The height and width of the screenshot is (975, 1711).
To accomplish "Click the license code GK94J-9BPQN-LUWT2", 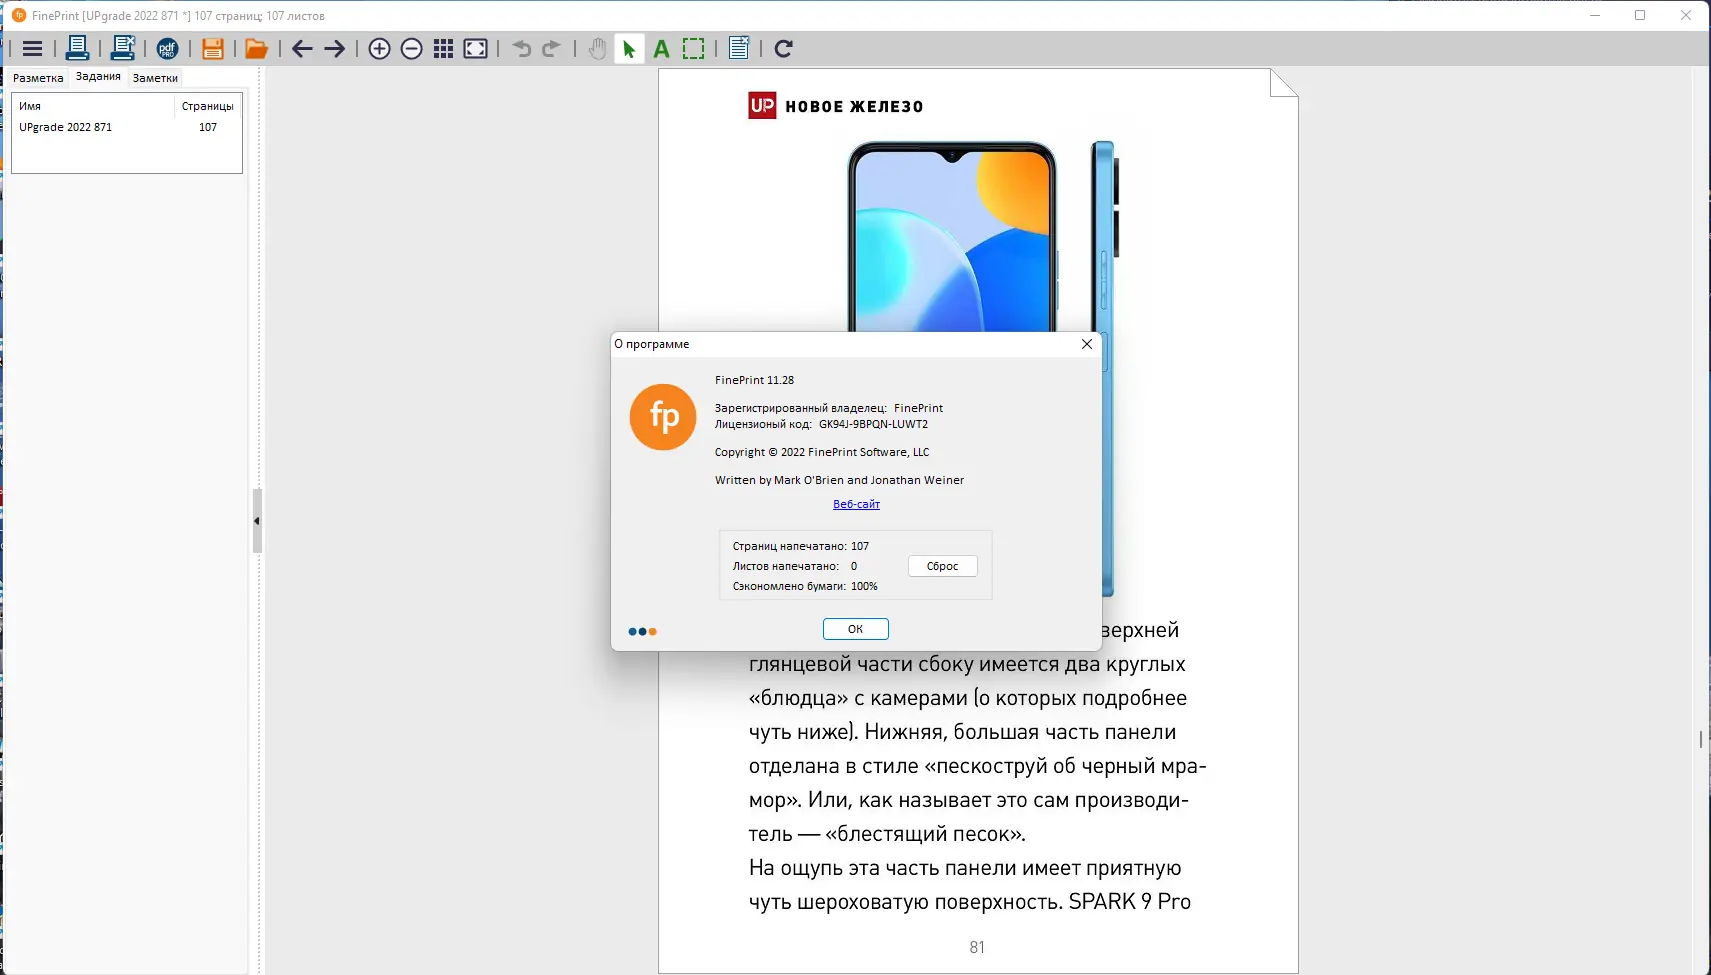I will 873,424.
